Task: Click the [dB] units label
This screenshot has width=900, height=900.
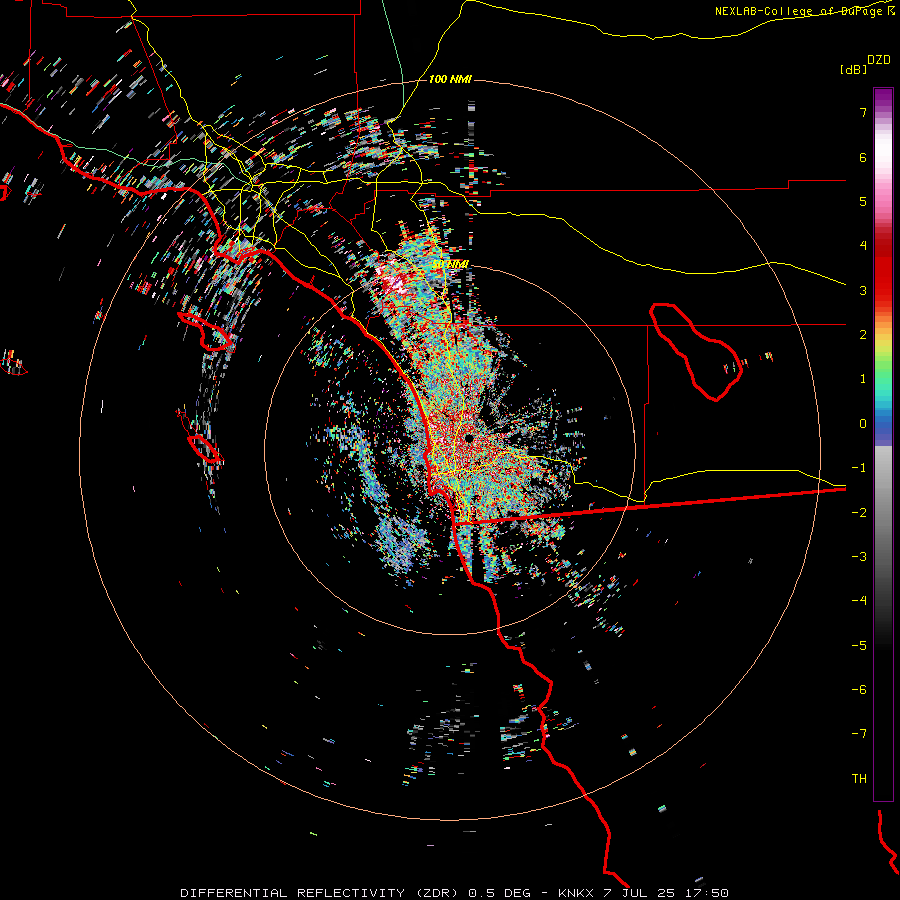Action: [x=854, y=69]
